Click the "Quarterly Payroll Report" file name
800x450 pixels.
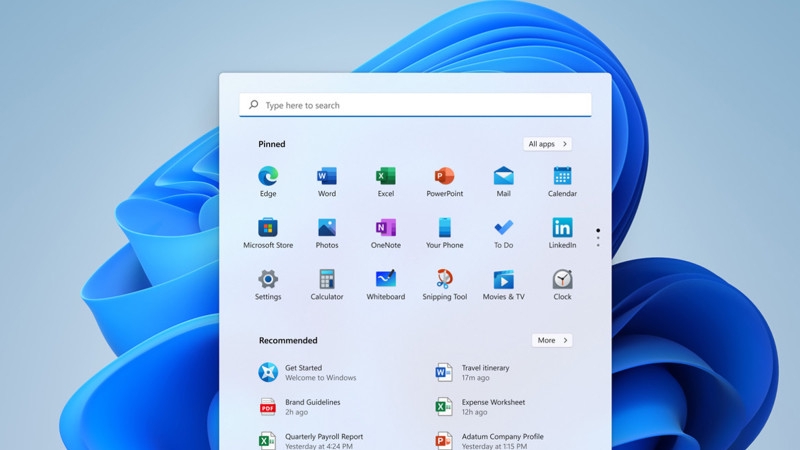click(324, 436)
